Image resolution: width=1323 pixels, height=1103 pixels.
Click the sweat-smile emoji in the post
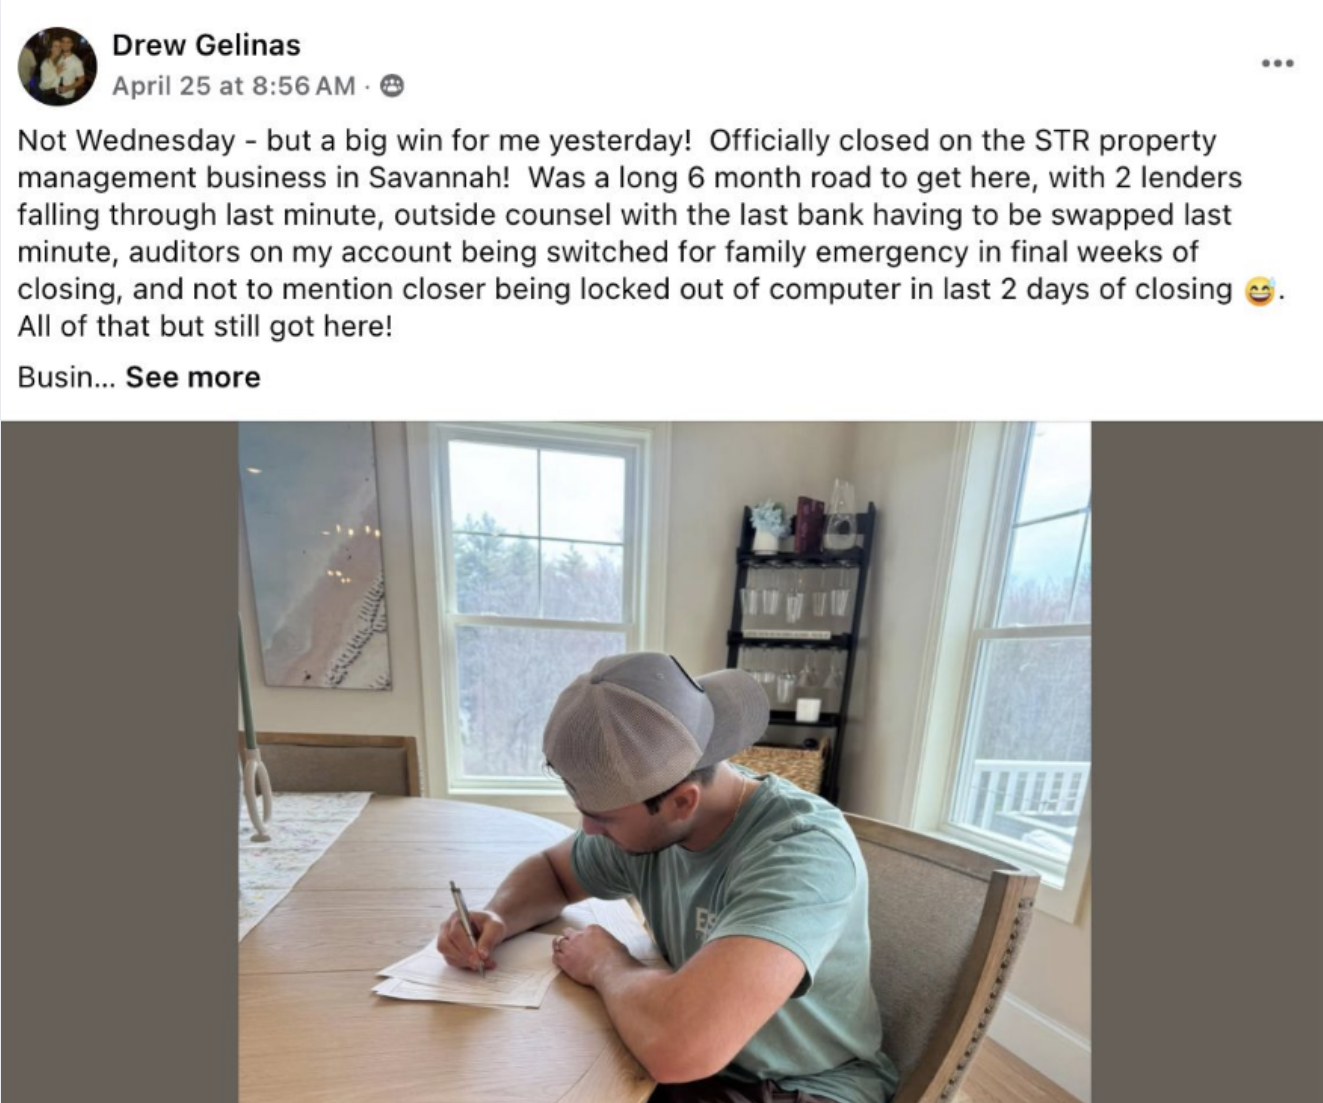coord(1258,291)
